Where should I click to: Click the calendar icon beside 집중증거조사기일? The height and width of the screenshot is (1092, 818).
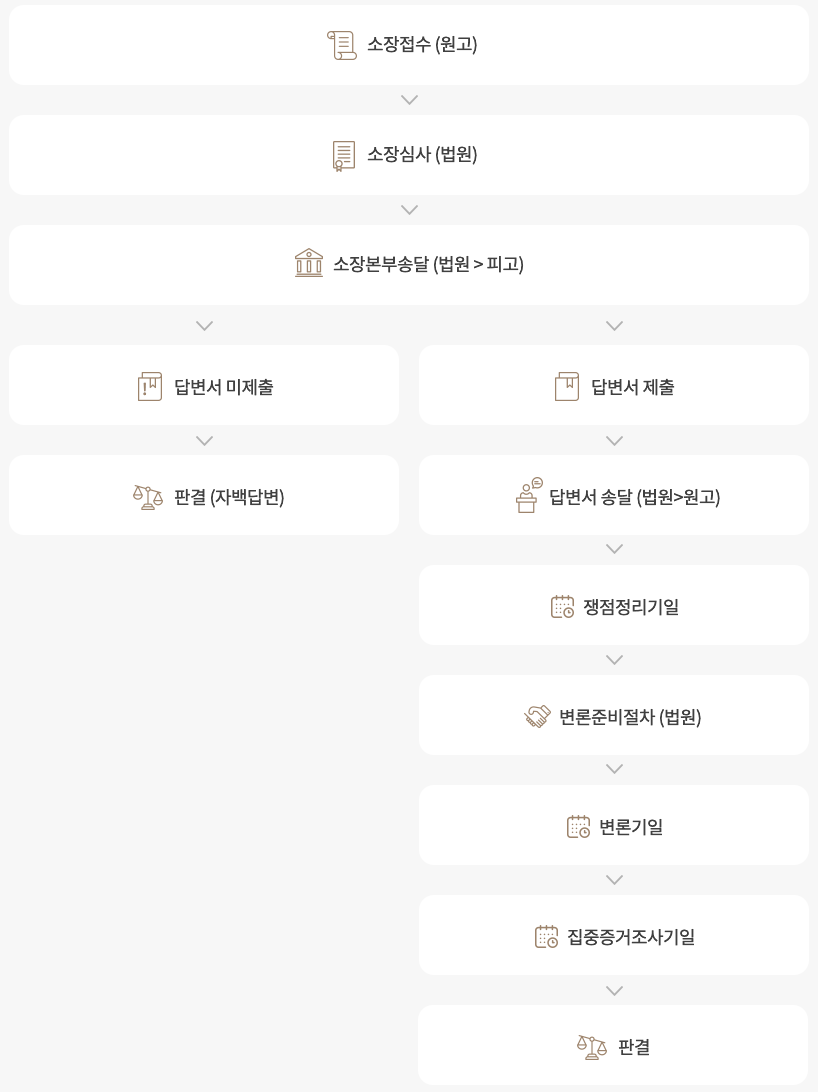point(546,937)
